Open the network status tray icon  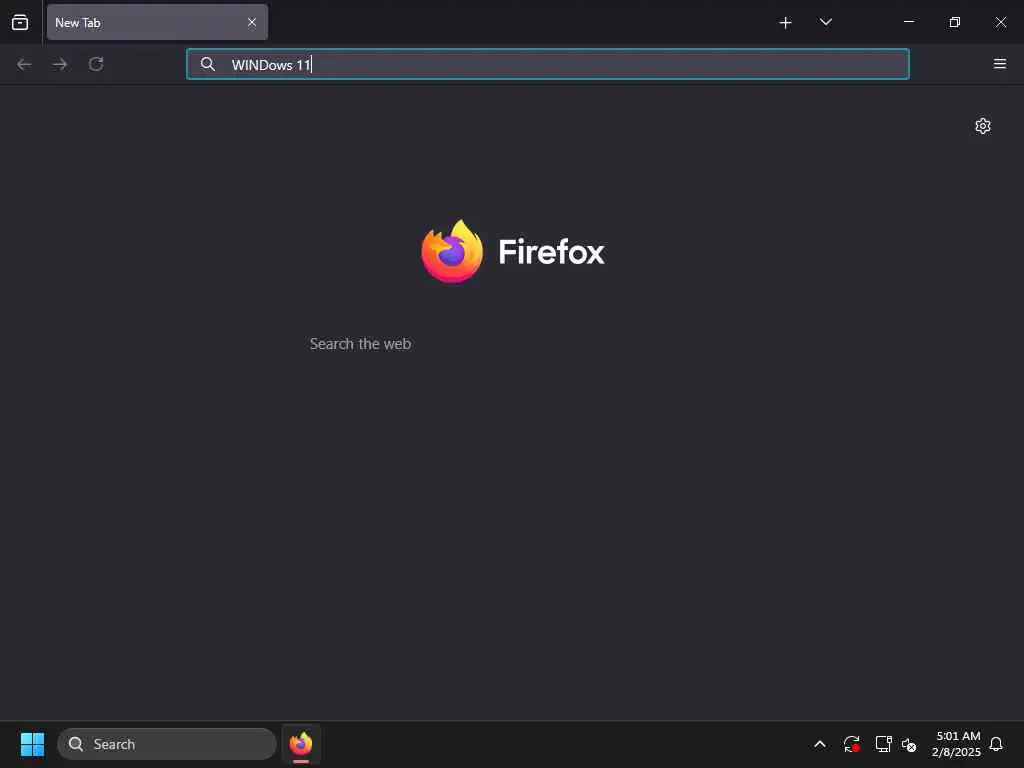pyautogui.click(x=883, y=744)
